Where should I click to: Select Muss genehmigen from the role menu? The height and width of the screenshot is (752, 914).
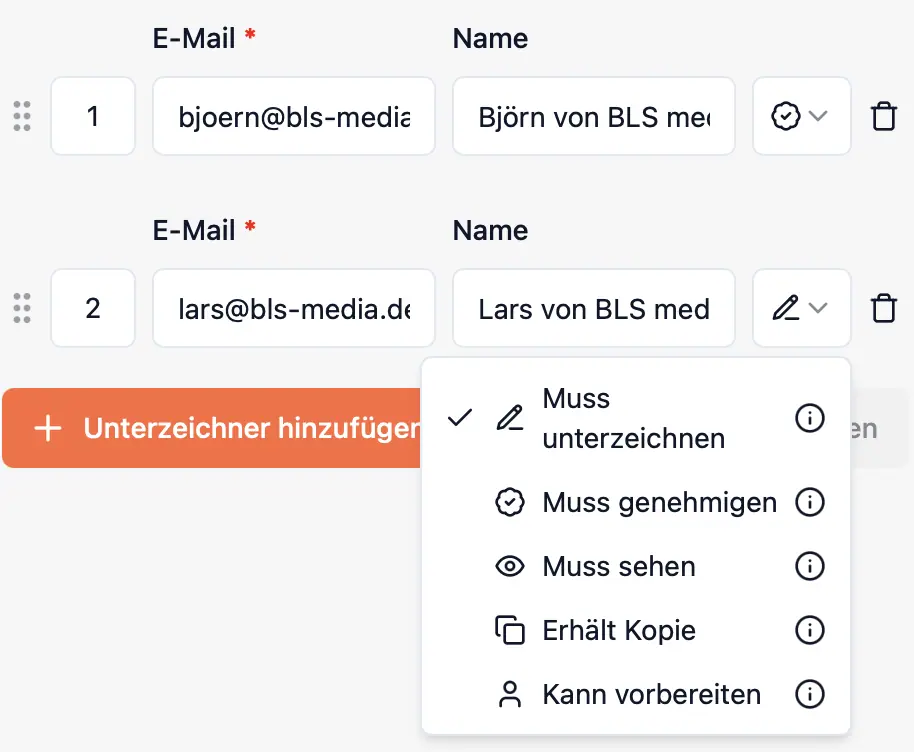[658, 502]
